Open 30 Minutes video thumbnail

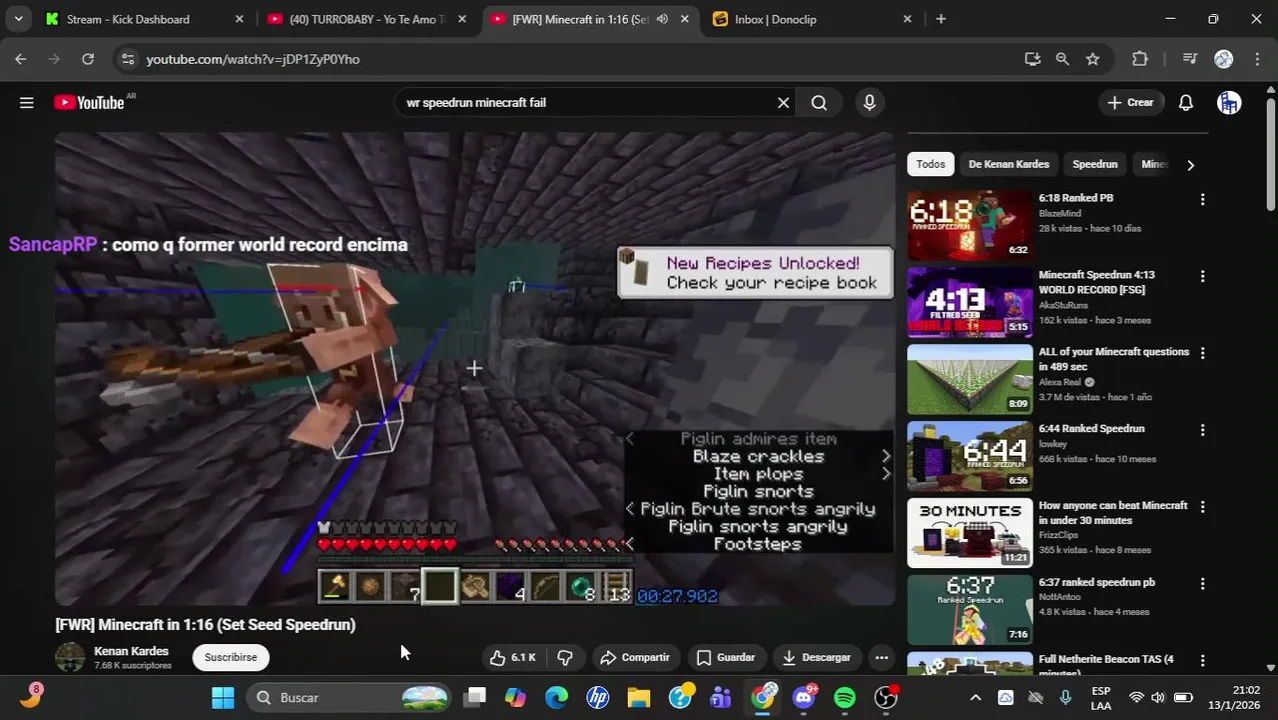coord(969,533)
